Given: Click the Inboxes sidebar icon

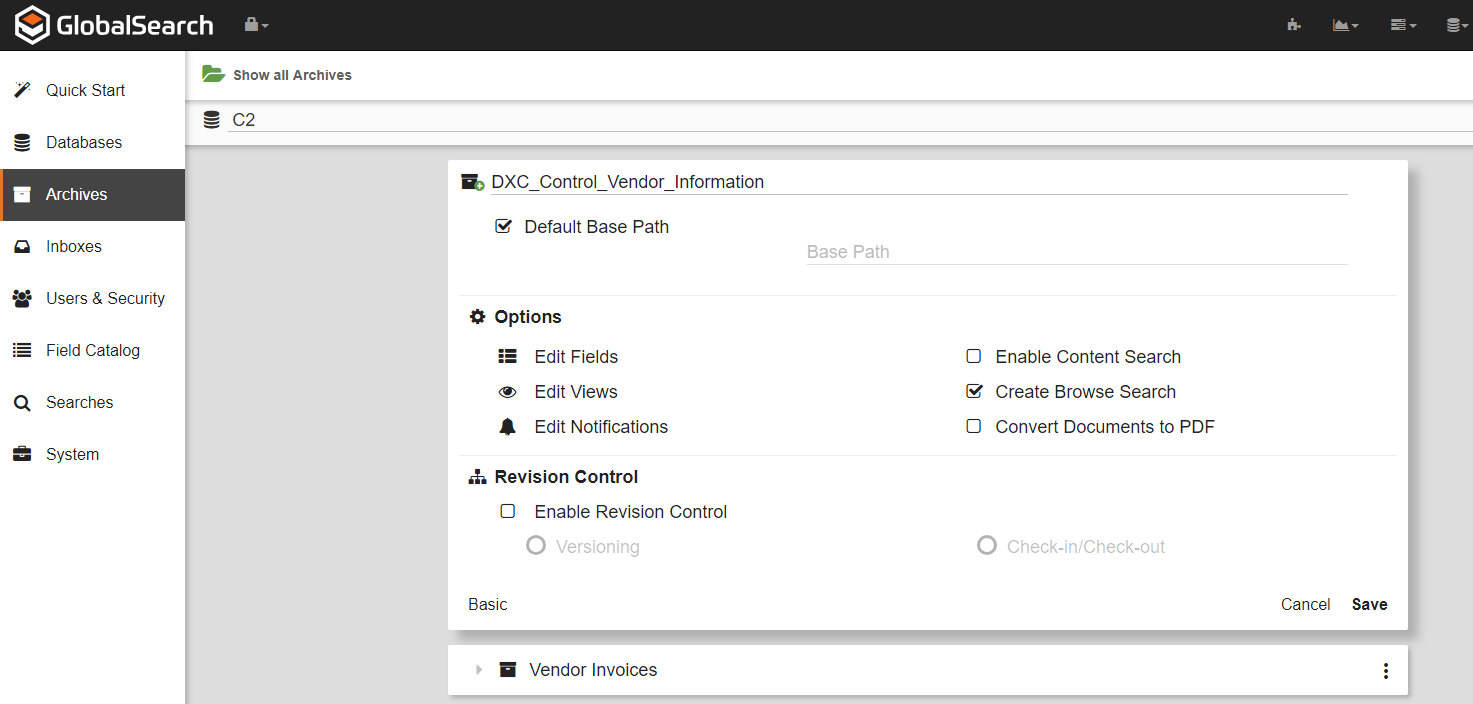Looking at the screenshot, I should tap(22, 246).
